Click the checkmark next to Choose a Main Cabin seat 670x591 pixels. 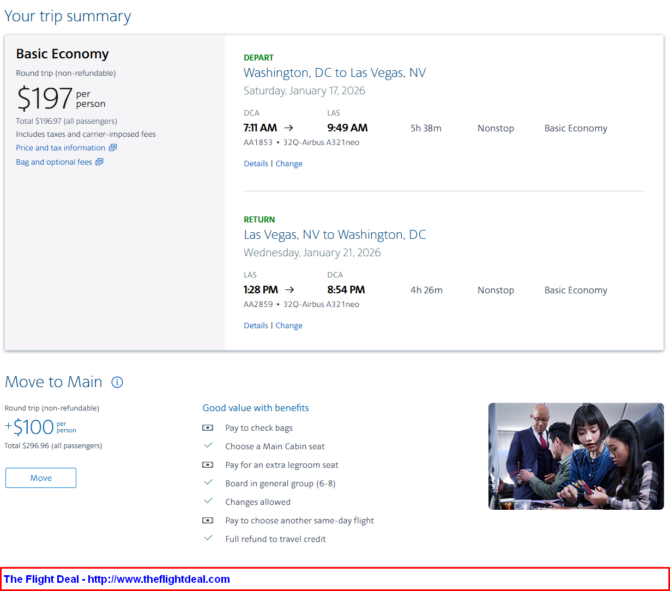click(208, 446)
